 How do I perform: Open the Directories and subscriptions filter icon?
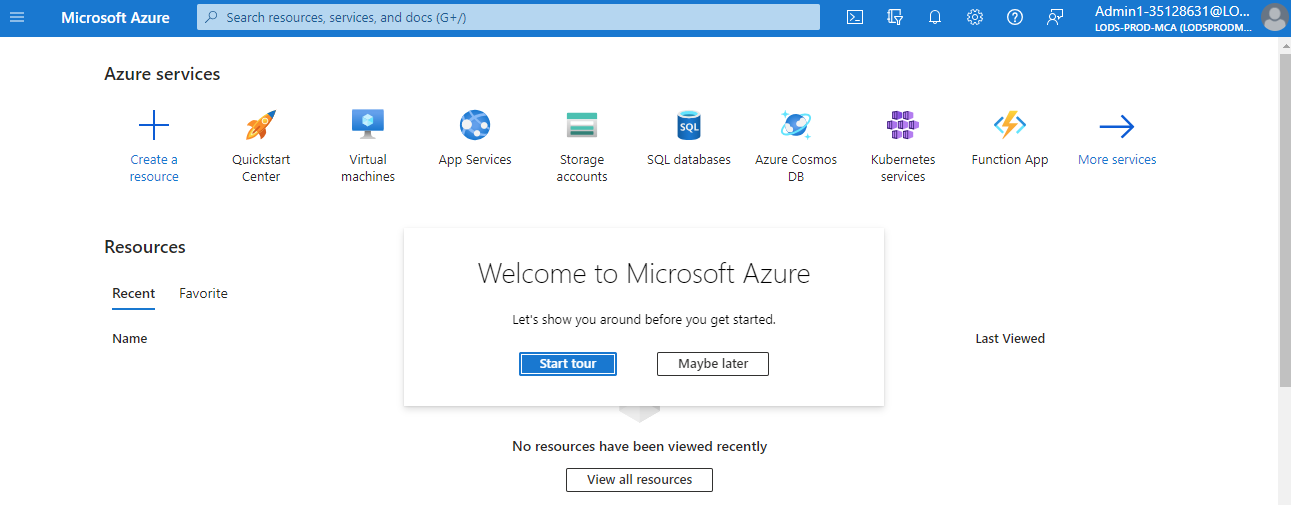click(x=895, y=17)
